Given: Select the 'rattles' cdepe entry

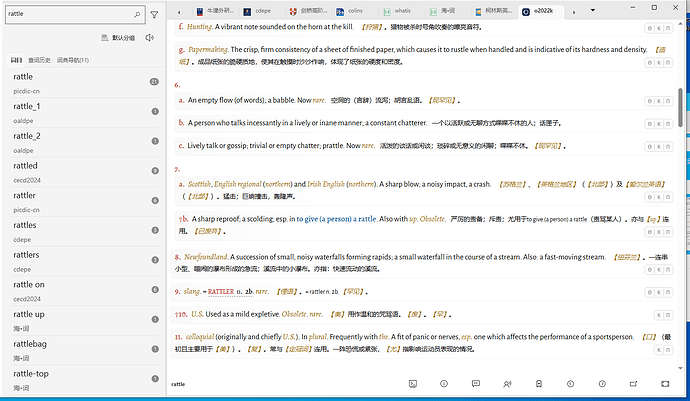Looking at the screenshot, I should (84, 232).
